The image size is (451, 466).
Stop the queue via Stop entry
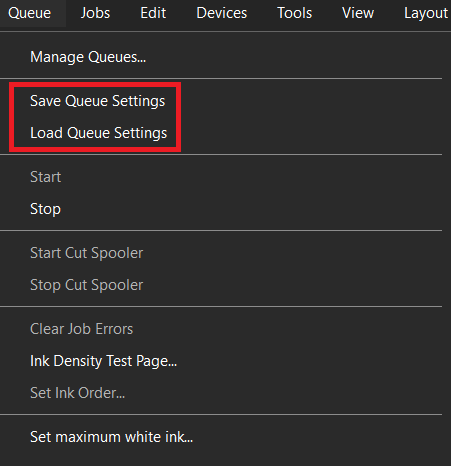coord(221,209)
